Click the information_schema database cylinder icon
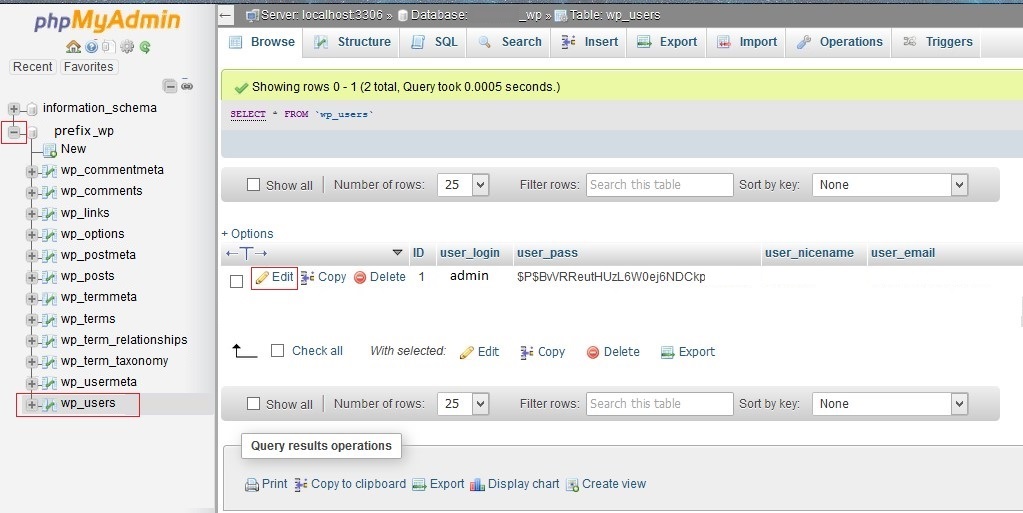The height and width of the screenshot is (513, 1023). coord(32,109)
